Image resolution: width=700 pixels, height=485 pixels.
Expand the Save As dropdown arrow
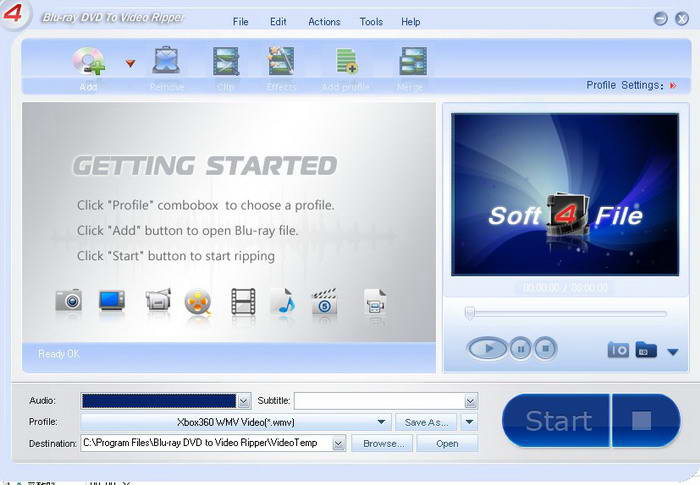(469, 422)
